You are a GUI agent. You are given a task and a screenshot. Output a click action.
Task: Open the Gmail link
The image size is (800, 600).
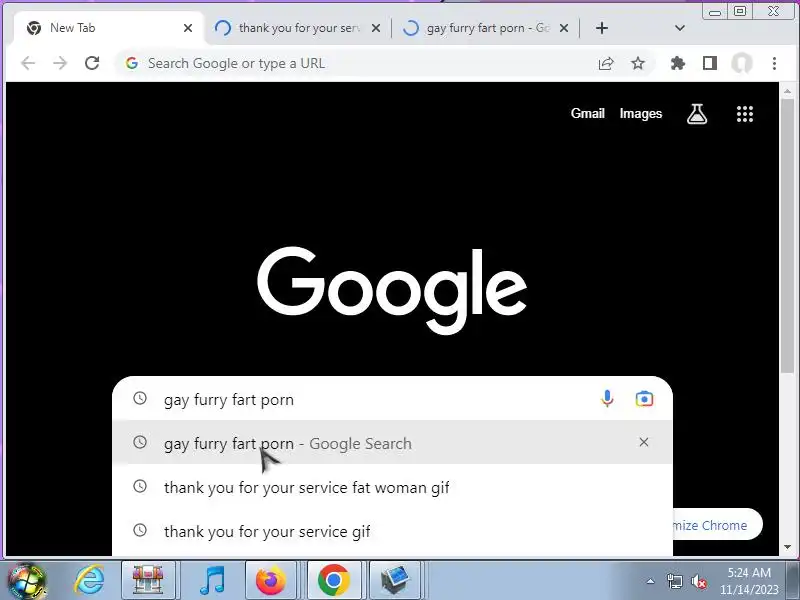[x=588, y=113]
